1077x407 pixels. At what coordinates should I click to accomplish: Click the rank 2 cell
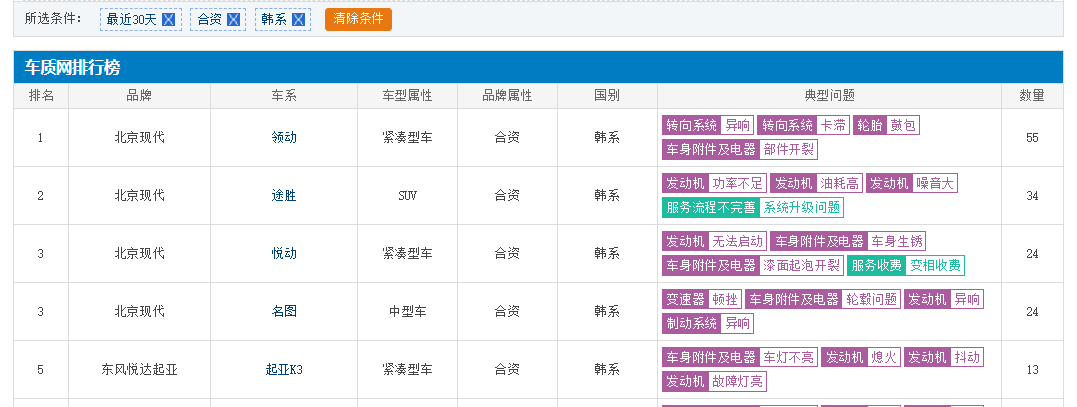pyautogui.click(x=41, y=196)
